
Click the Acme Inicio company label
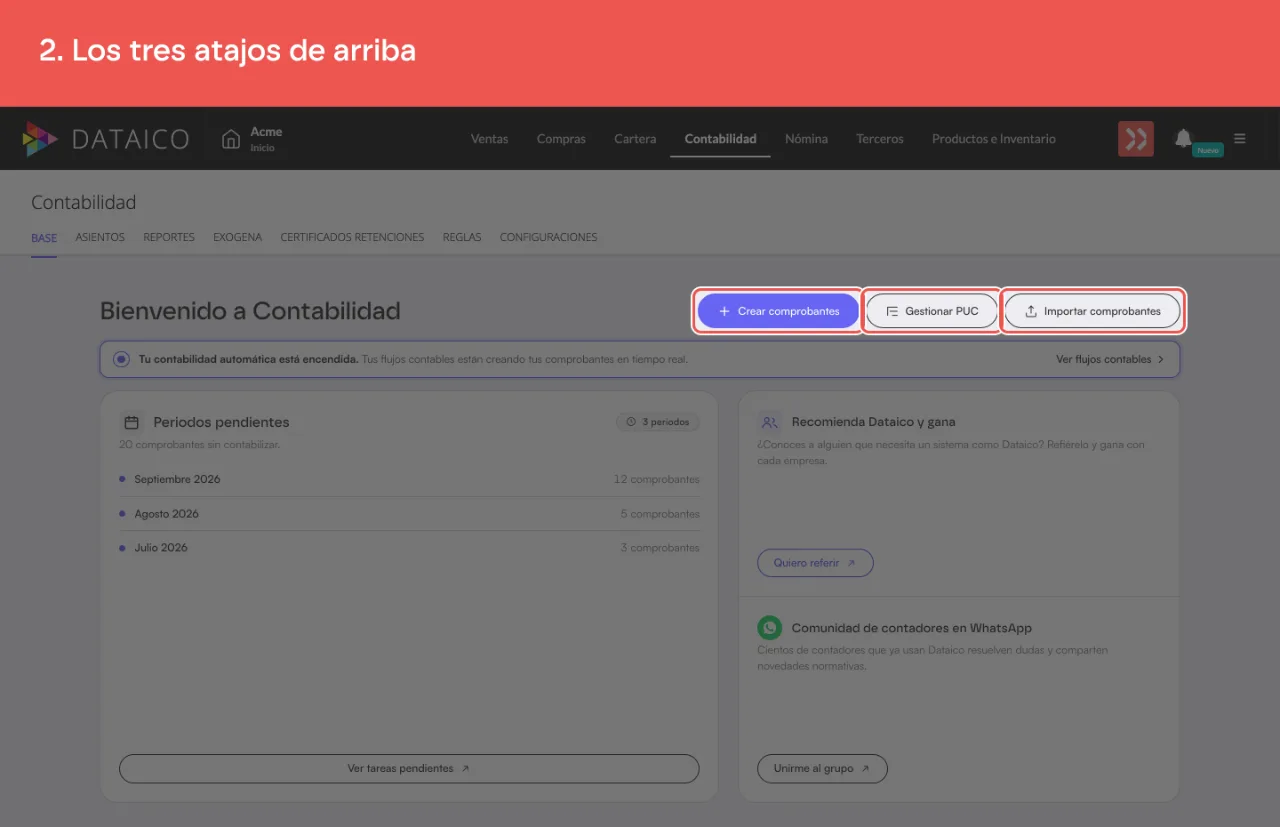pos(266,139)
